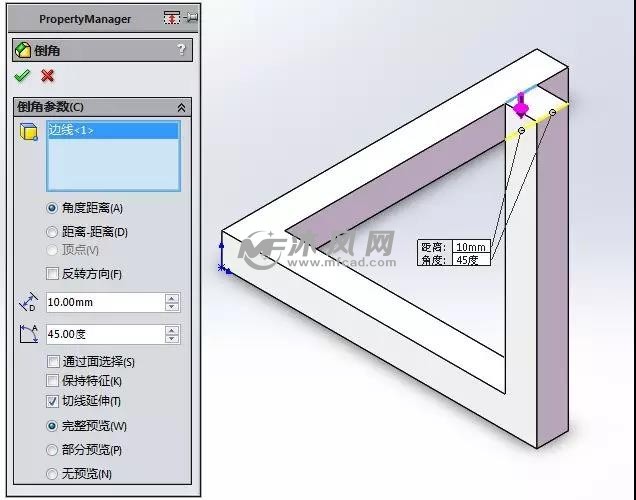Increase distance value with up arrow

point(172,298)
